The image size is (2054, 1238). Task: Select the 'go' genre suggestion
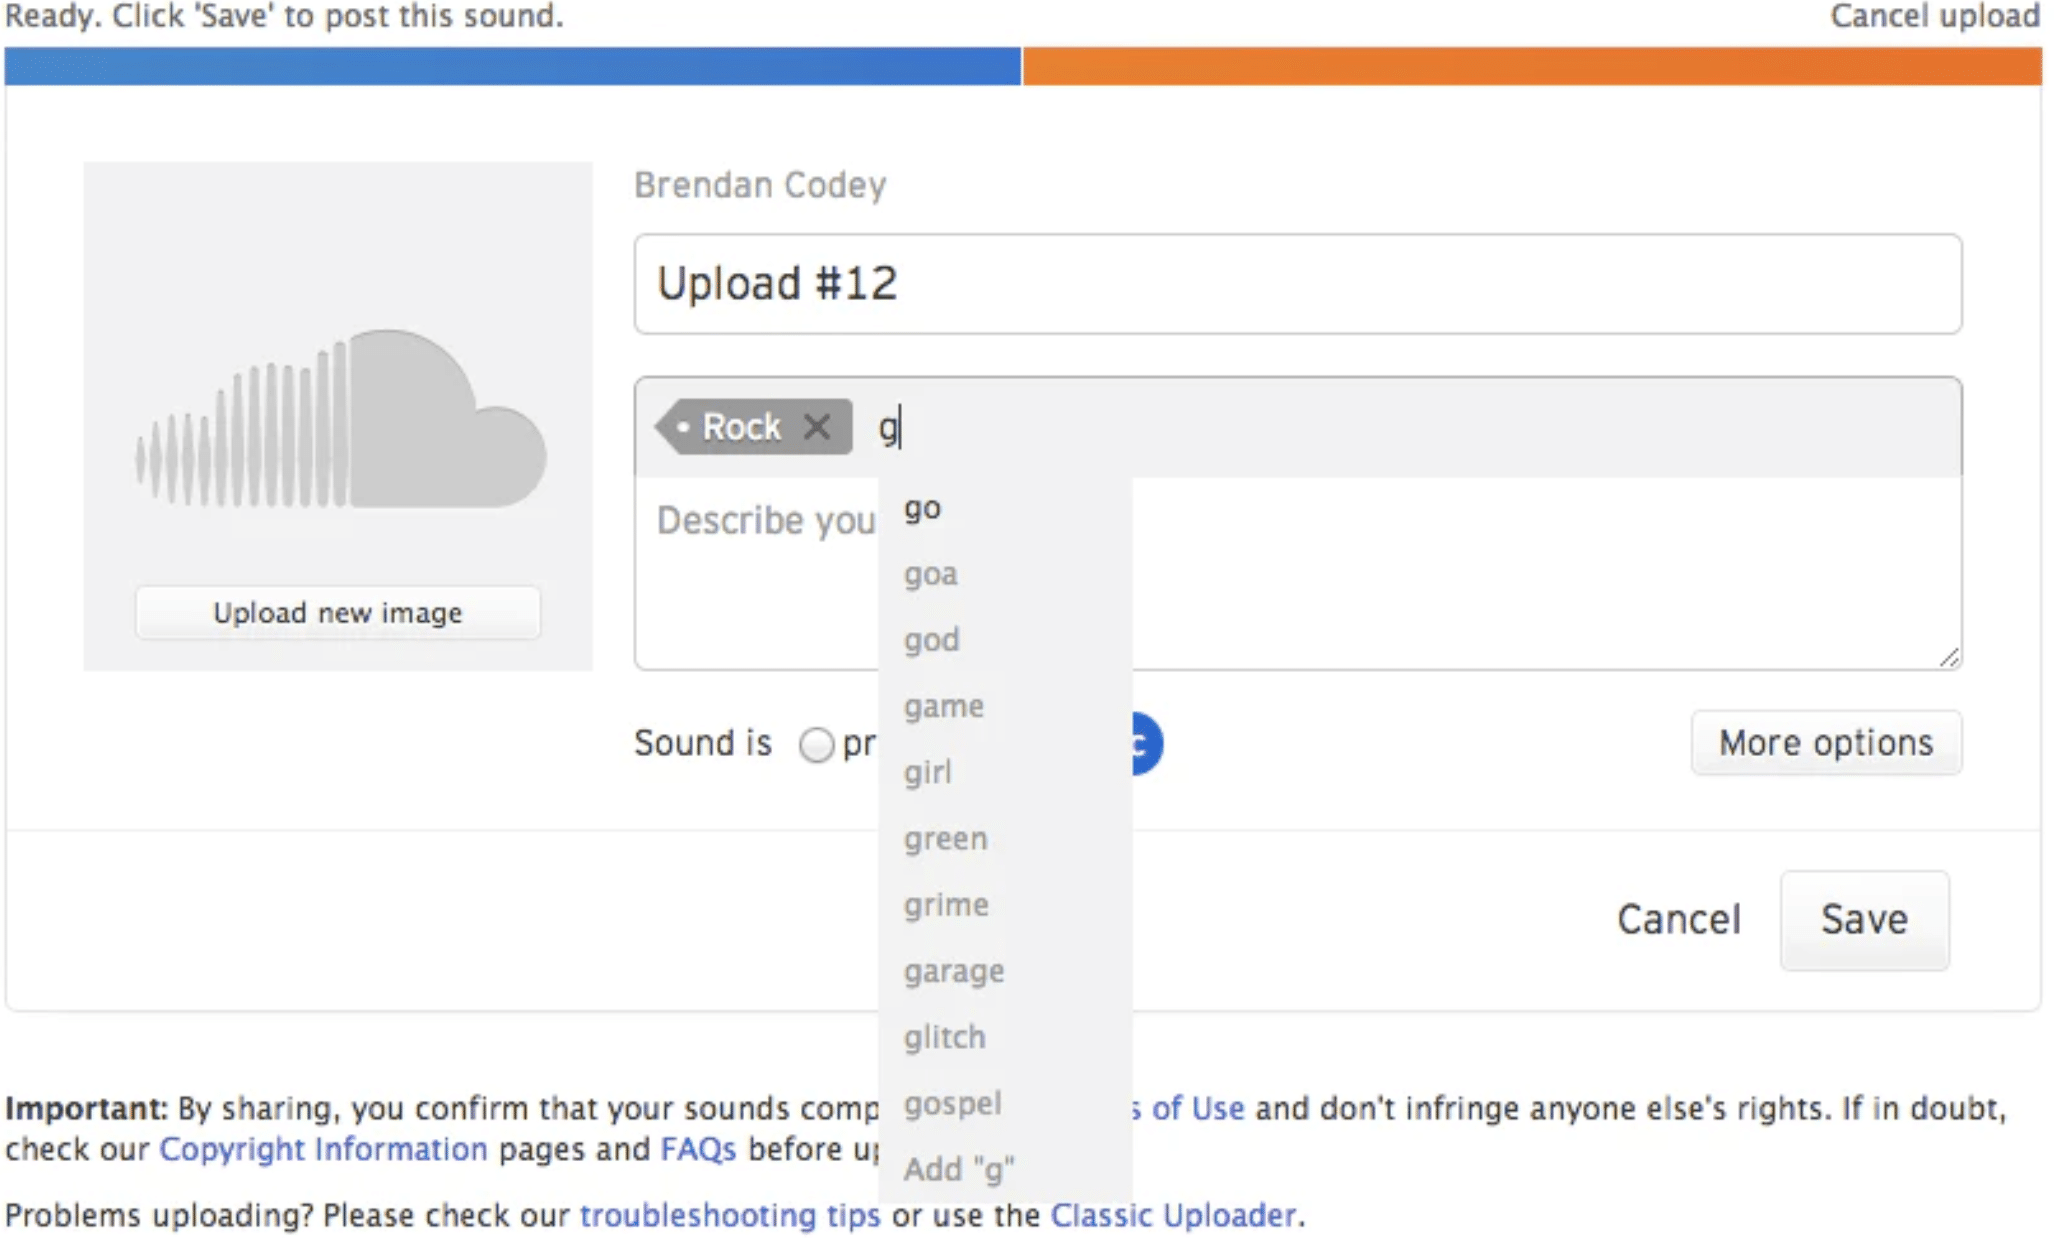point(921,508)
